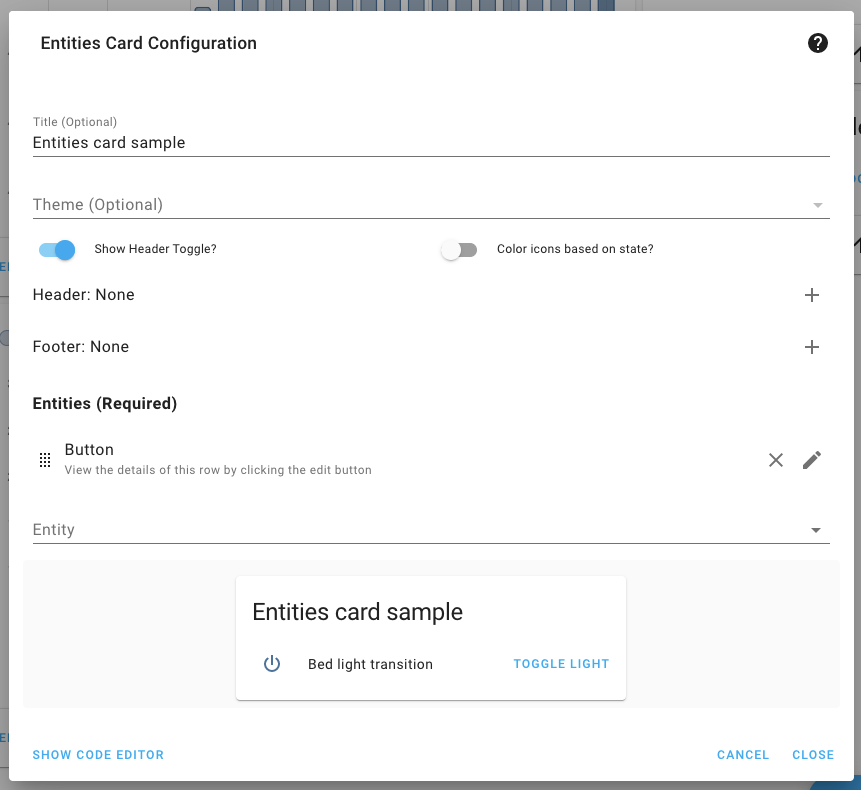
Task: Click Bed light transition in the preview
Action: [x=369, y=663]
